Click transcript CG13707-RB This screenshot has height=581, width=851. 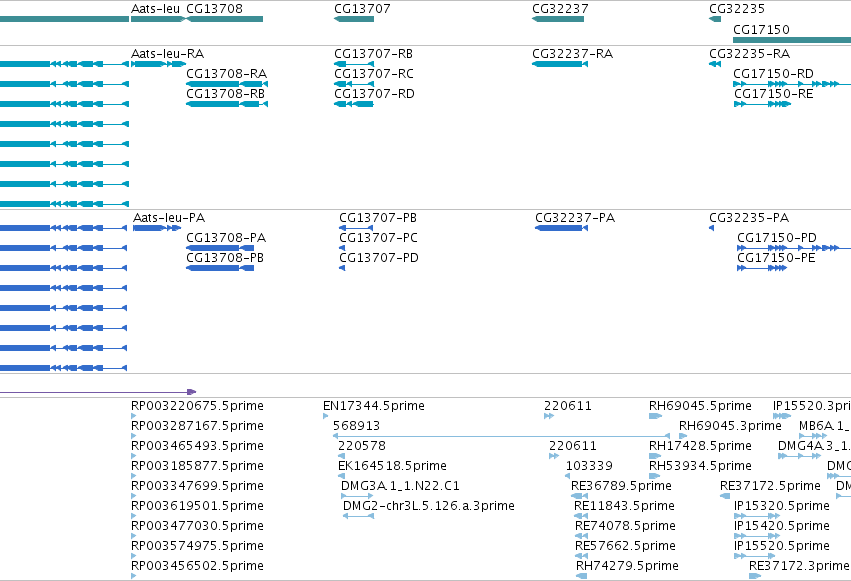point(373,54)
